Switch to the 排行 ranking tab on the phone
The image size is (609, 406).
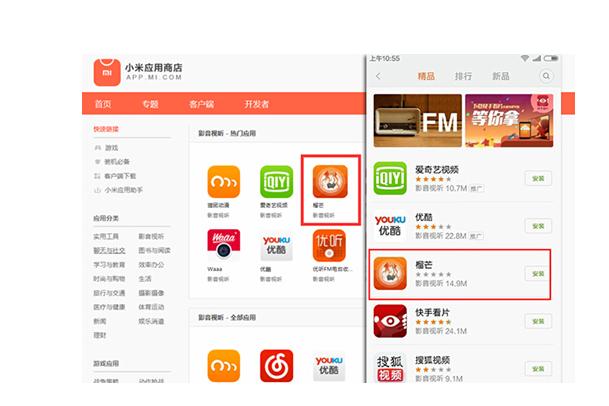(x=463, y=76)
